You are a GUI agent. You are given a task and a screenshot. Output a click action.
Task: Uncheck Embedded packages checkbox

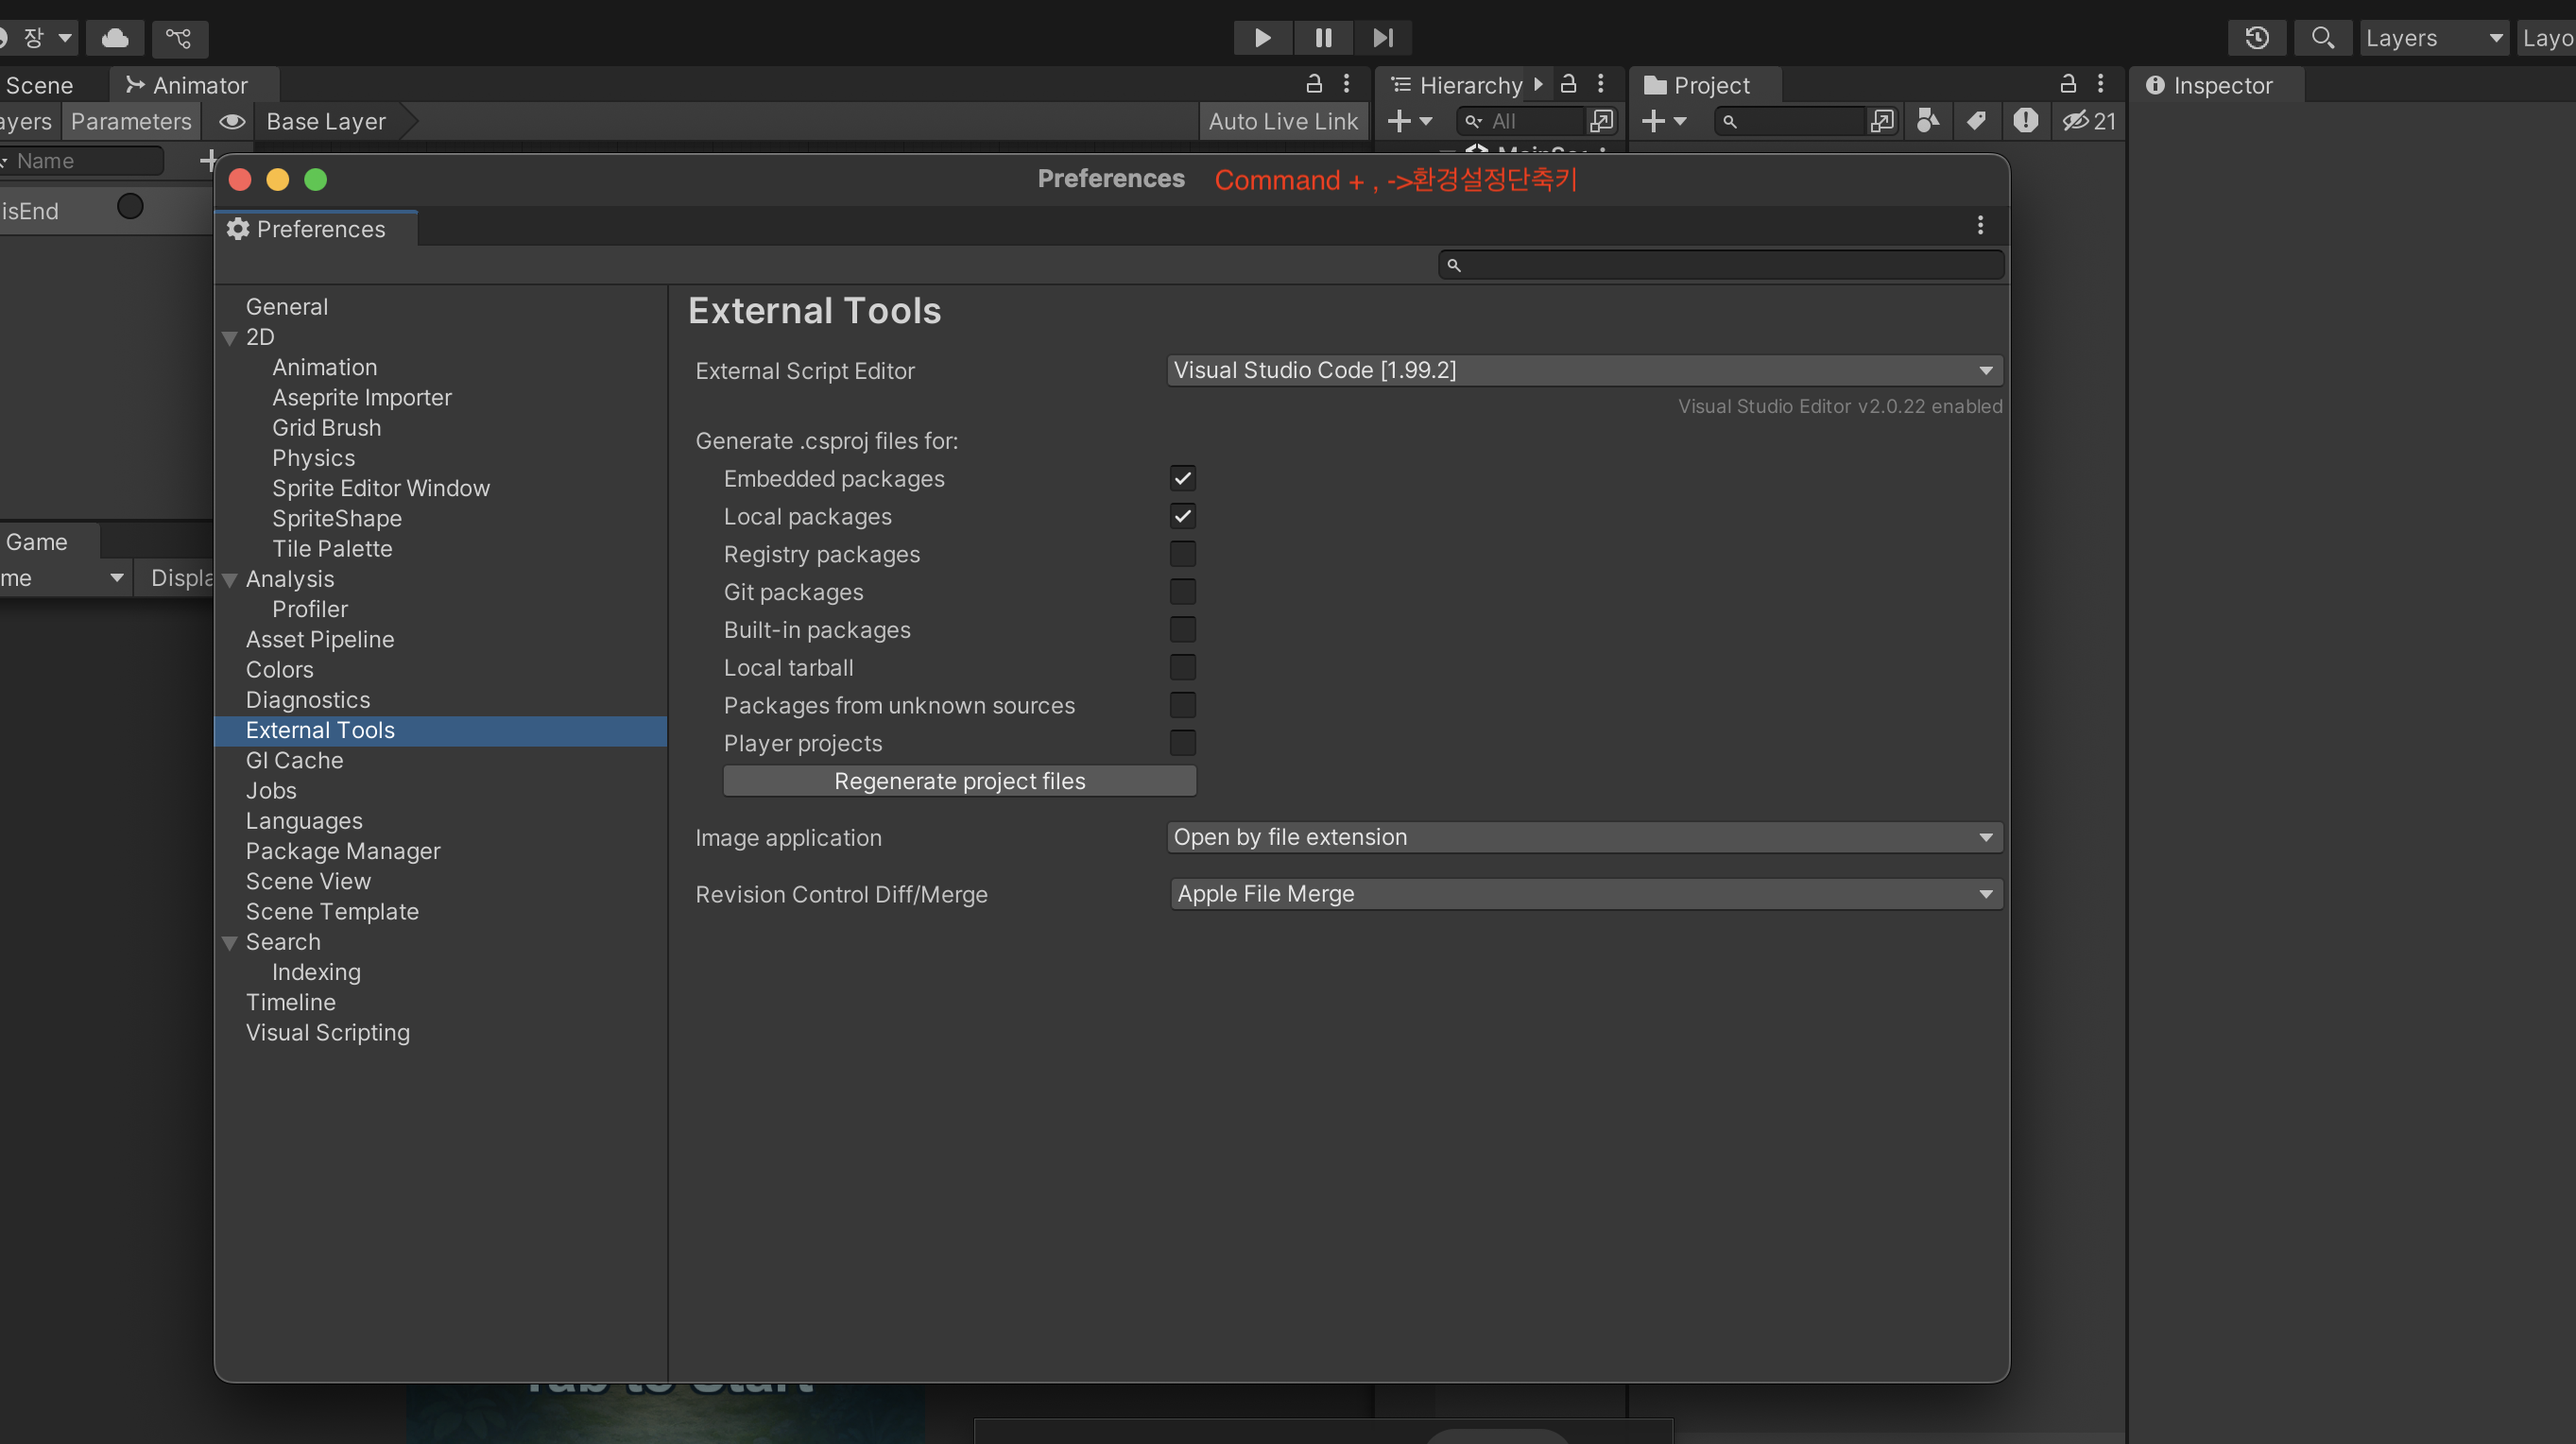[x=1182, y=478]
